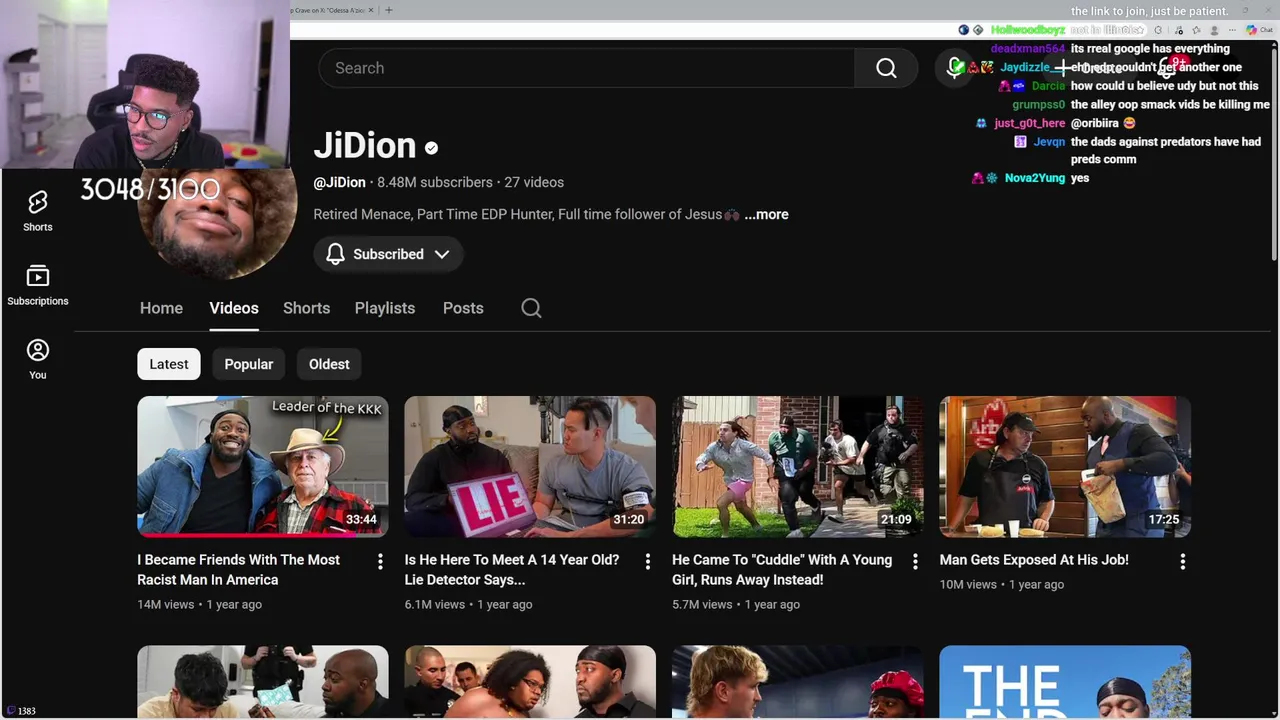Viewport: 1280px width, 720px height.
Task: Click the 8.48M subscribers text
Action: 435,182
